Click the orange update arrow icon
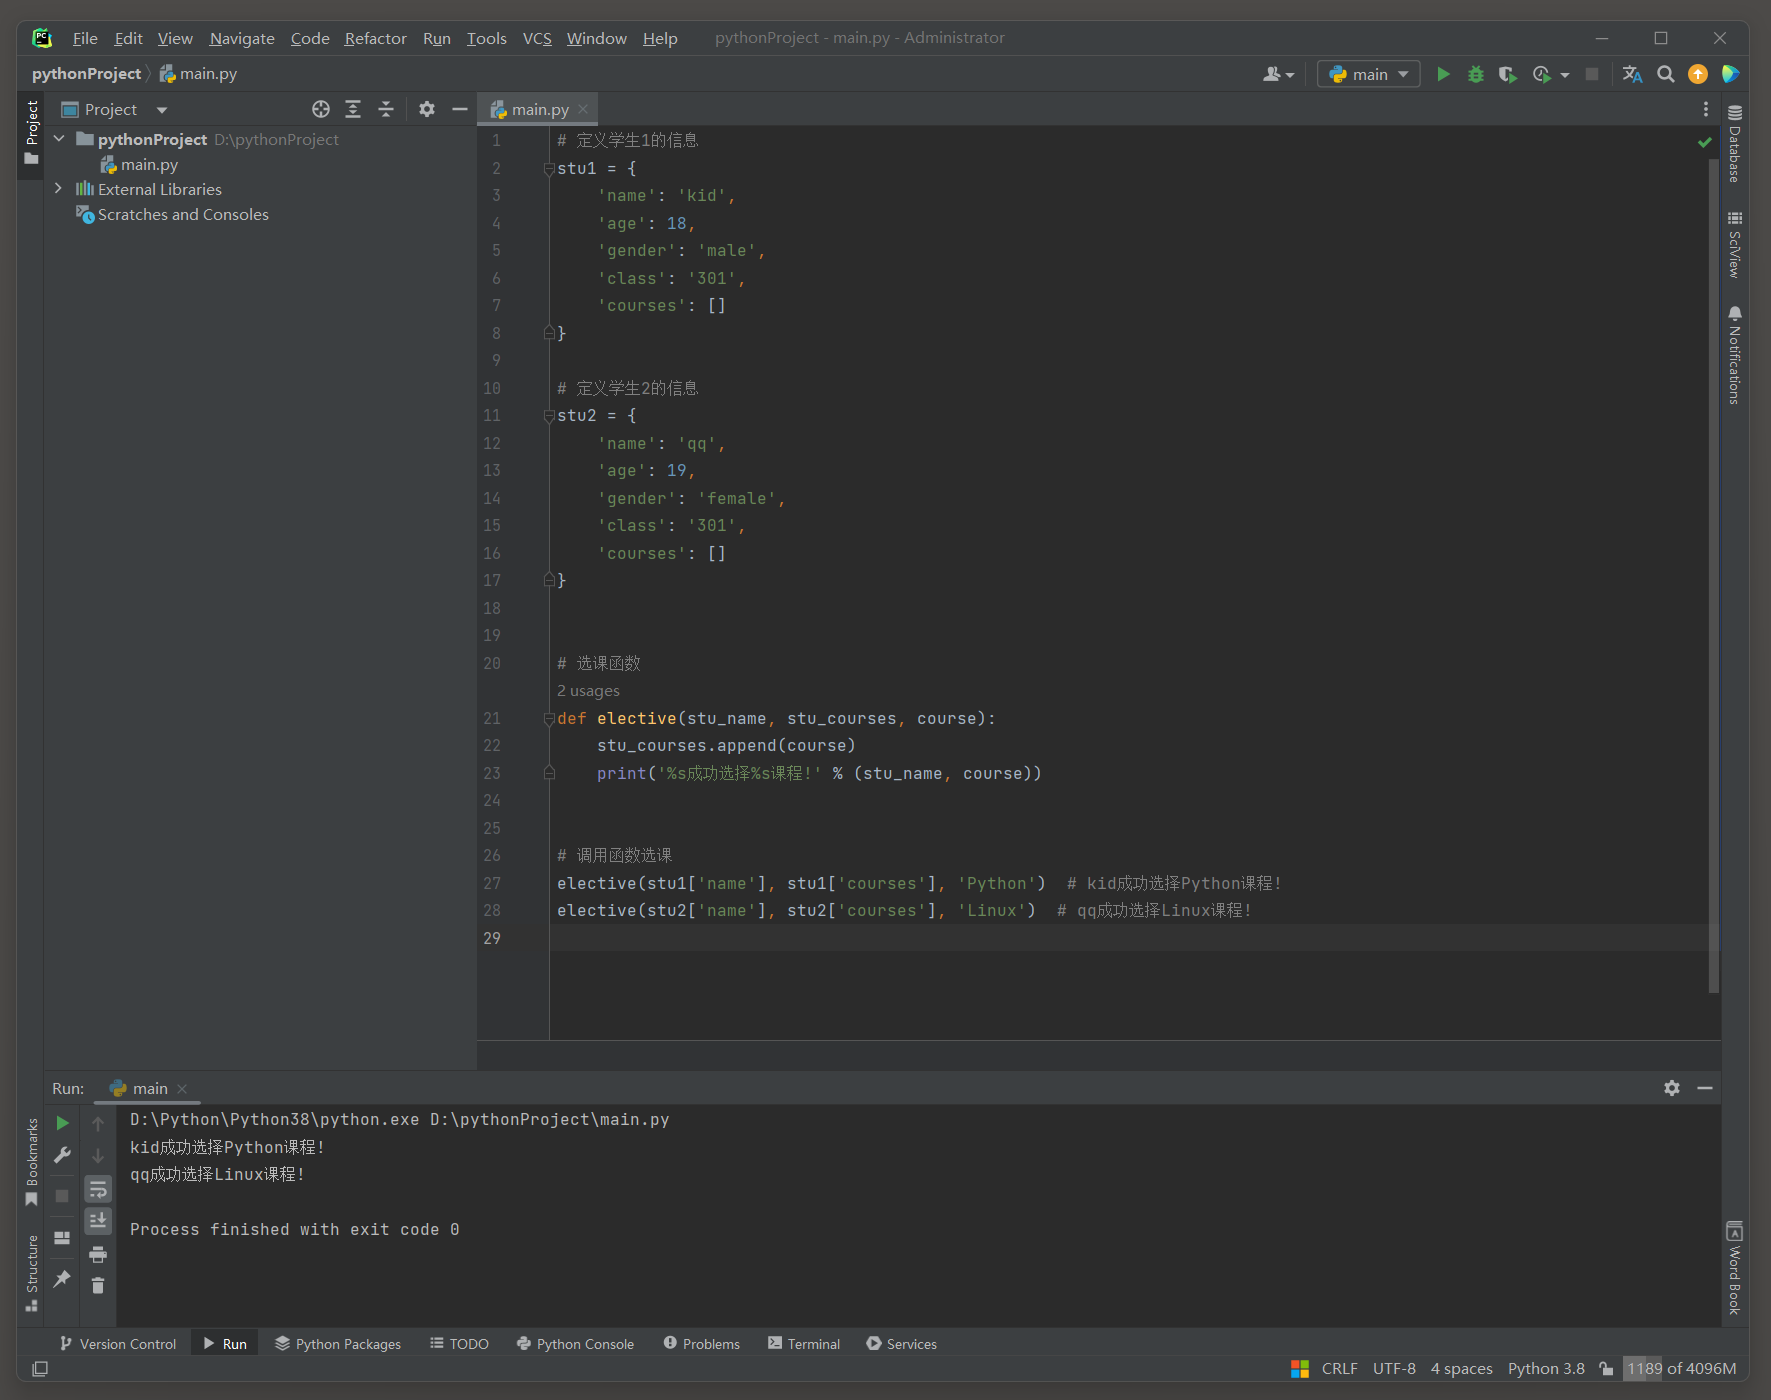The height and width of the screenshot is (1400, 1771). [1698, 74]
